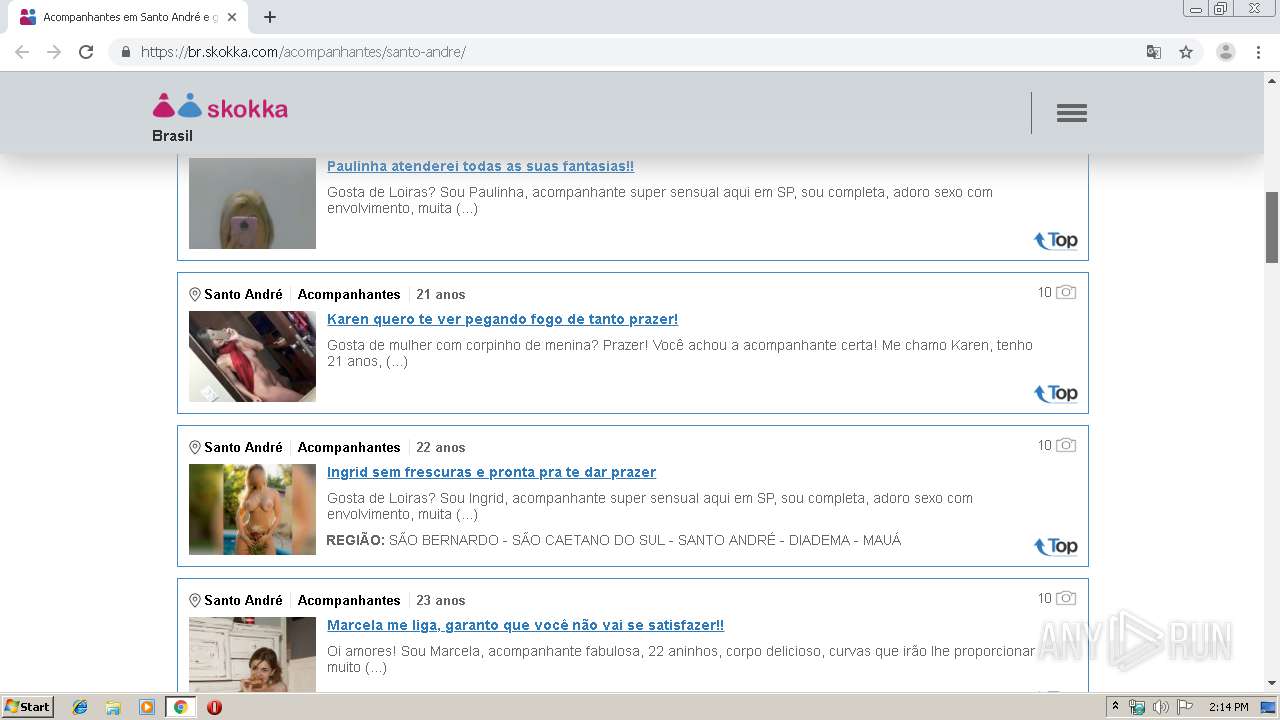Open Internet Explorer in taskbar
1280x720 pixels.
click(80, 707)
